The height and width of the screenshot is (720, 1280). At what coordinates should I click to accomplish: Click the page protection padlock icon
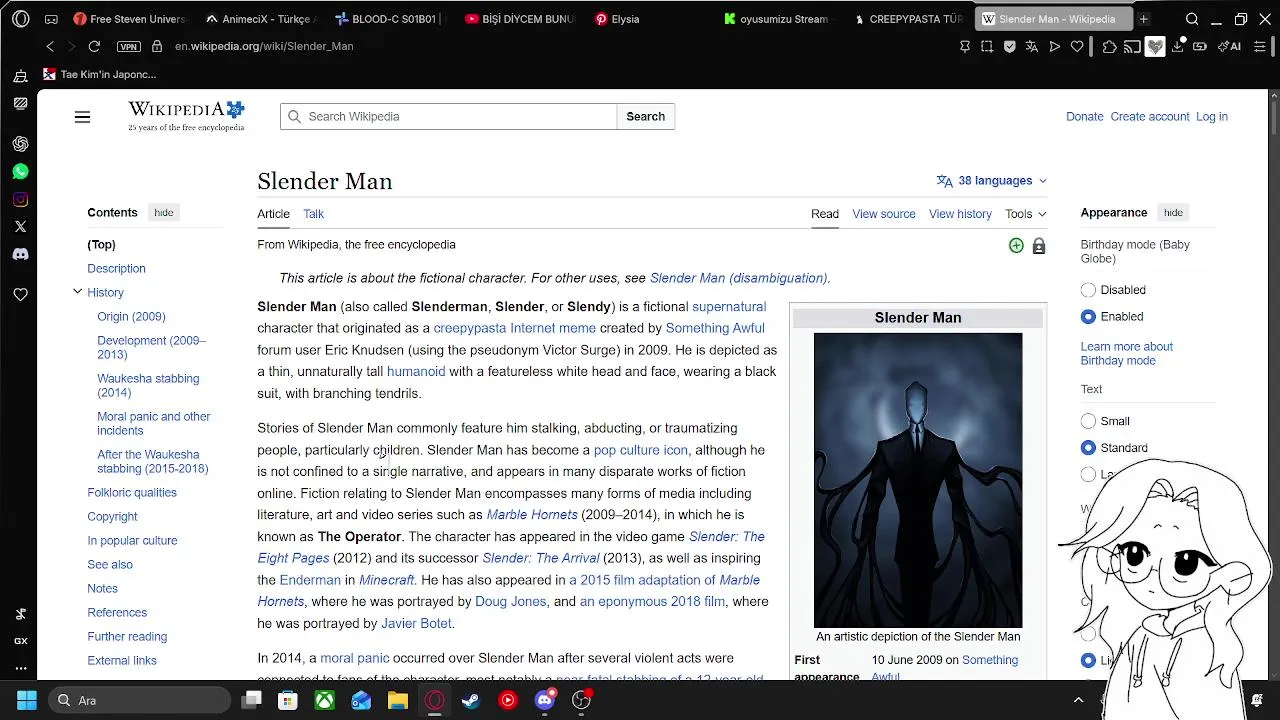pyautogui.click(x=1039, y=246)
